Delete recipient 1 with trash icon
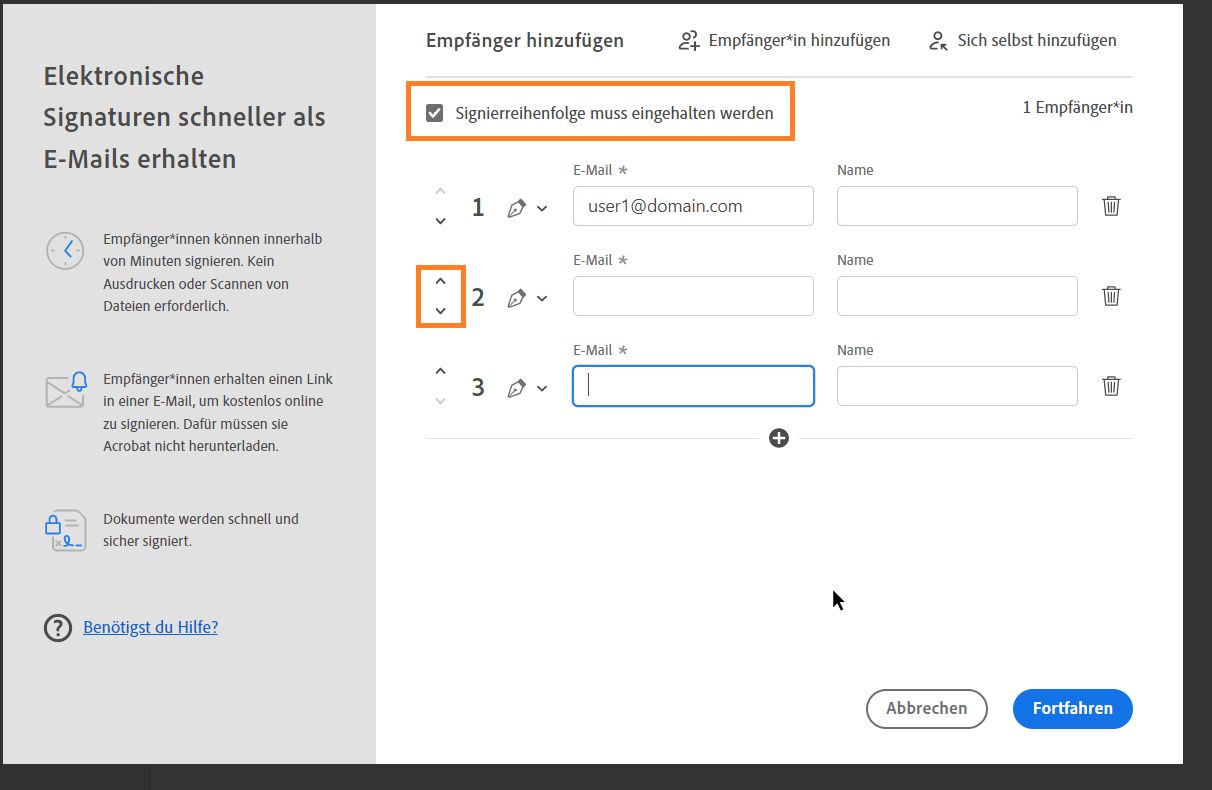Image resolution: width=1212 pixels, height=790 pixels. pyautogui.click(x=1111, y=206)
